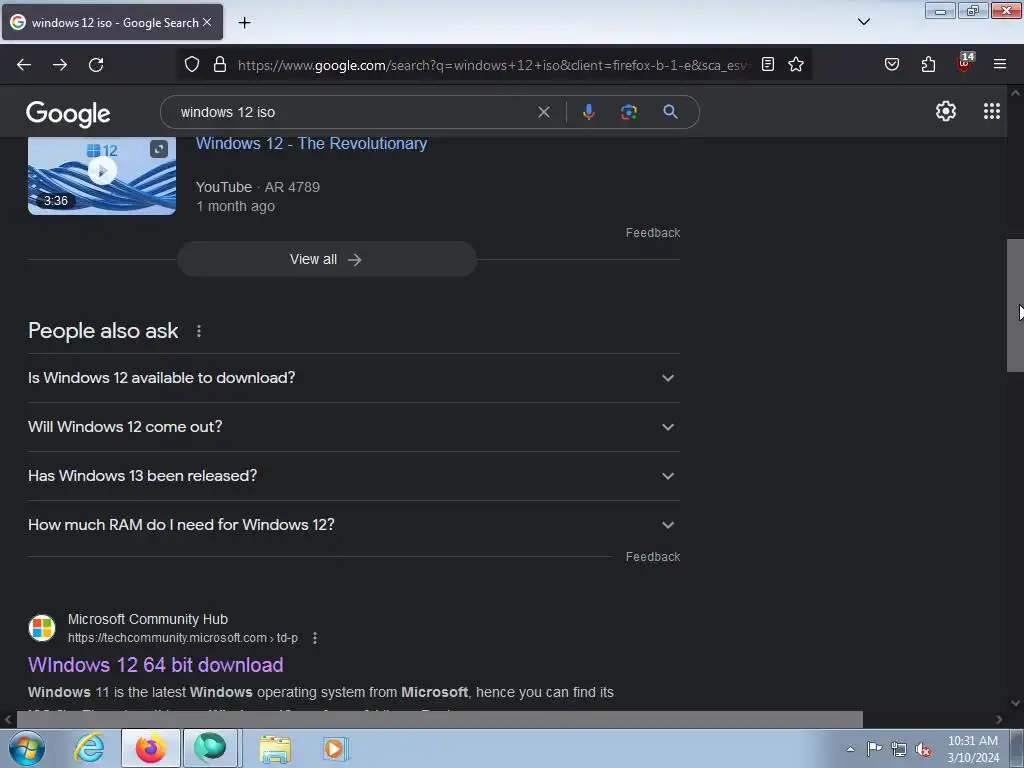Click Feedback link below the videos section
The width and height of the screenshot is (1024, 768).
[x=652, y=232]
